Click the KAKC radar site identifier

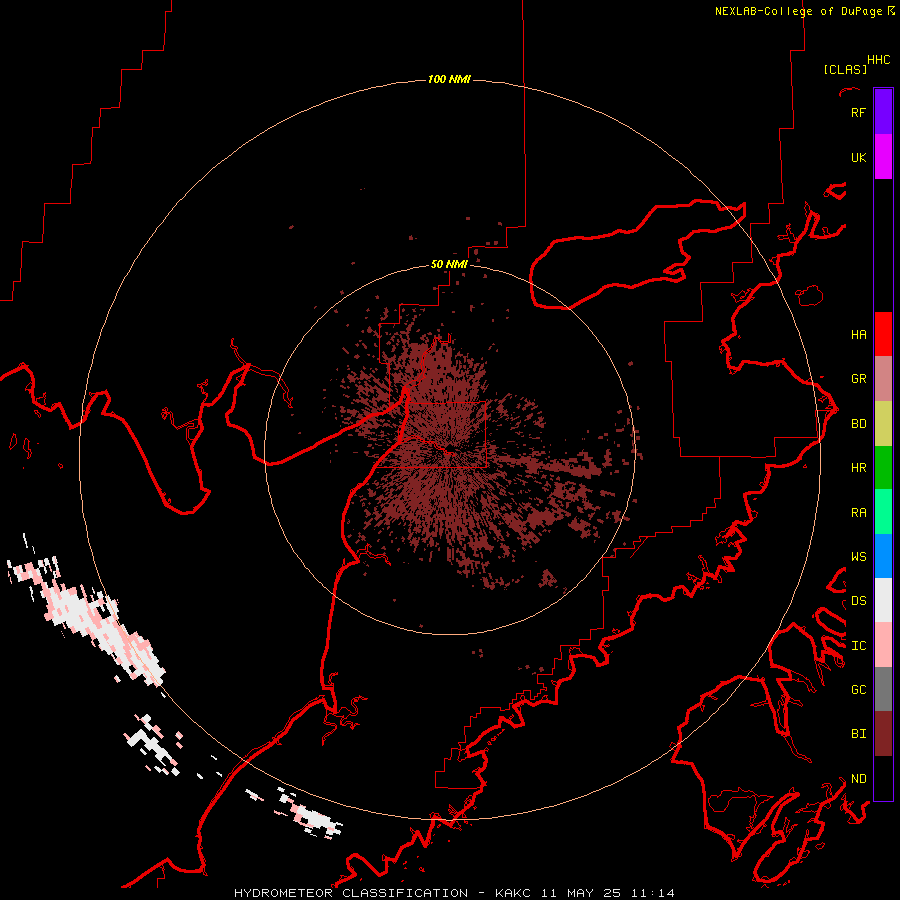coord(511,893)
